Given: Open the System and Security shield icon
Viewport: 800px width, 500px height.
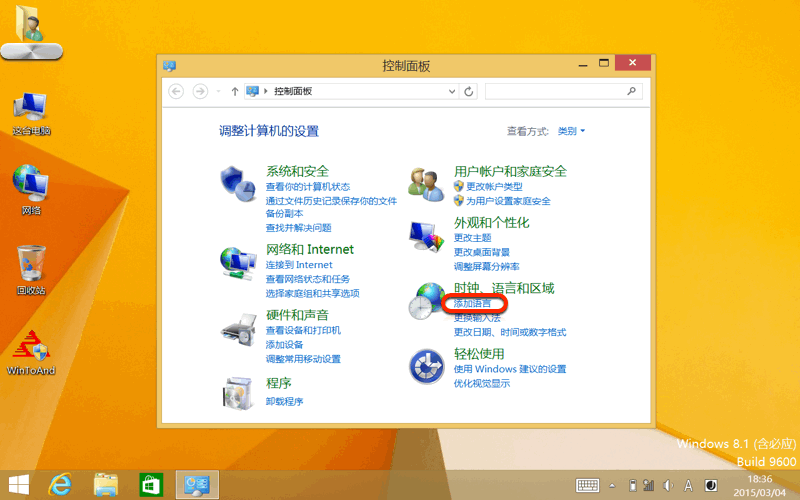Looking at the screenshot, I should (236, 184).
